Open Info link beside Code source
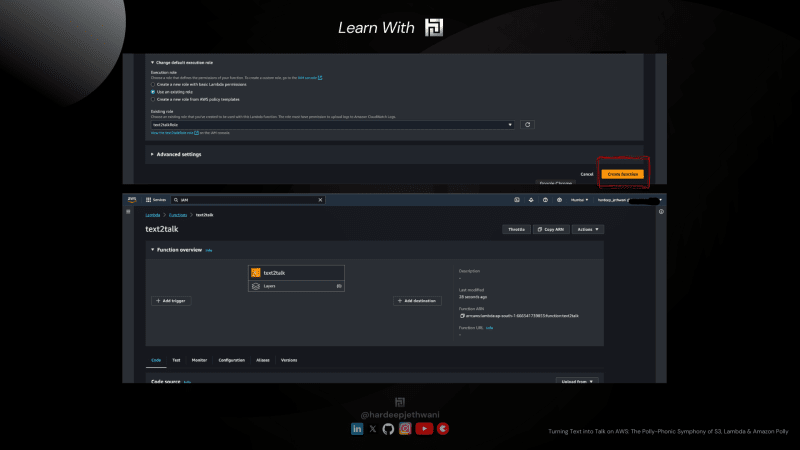Screen dimensions: 800x450 (187, 382)
